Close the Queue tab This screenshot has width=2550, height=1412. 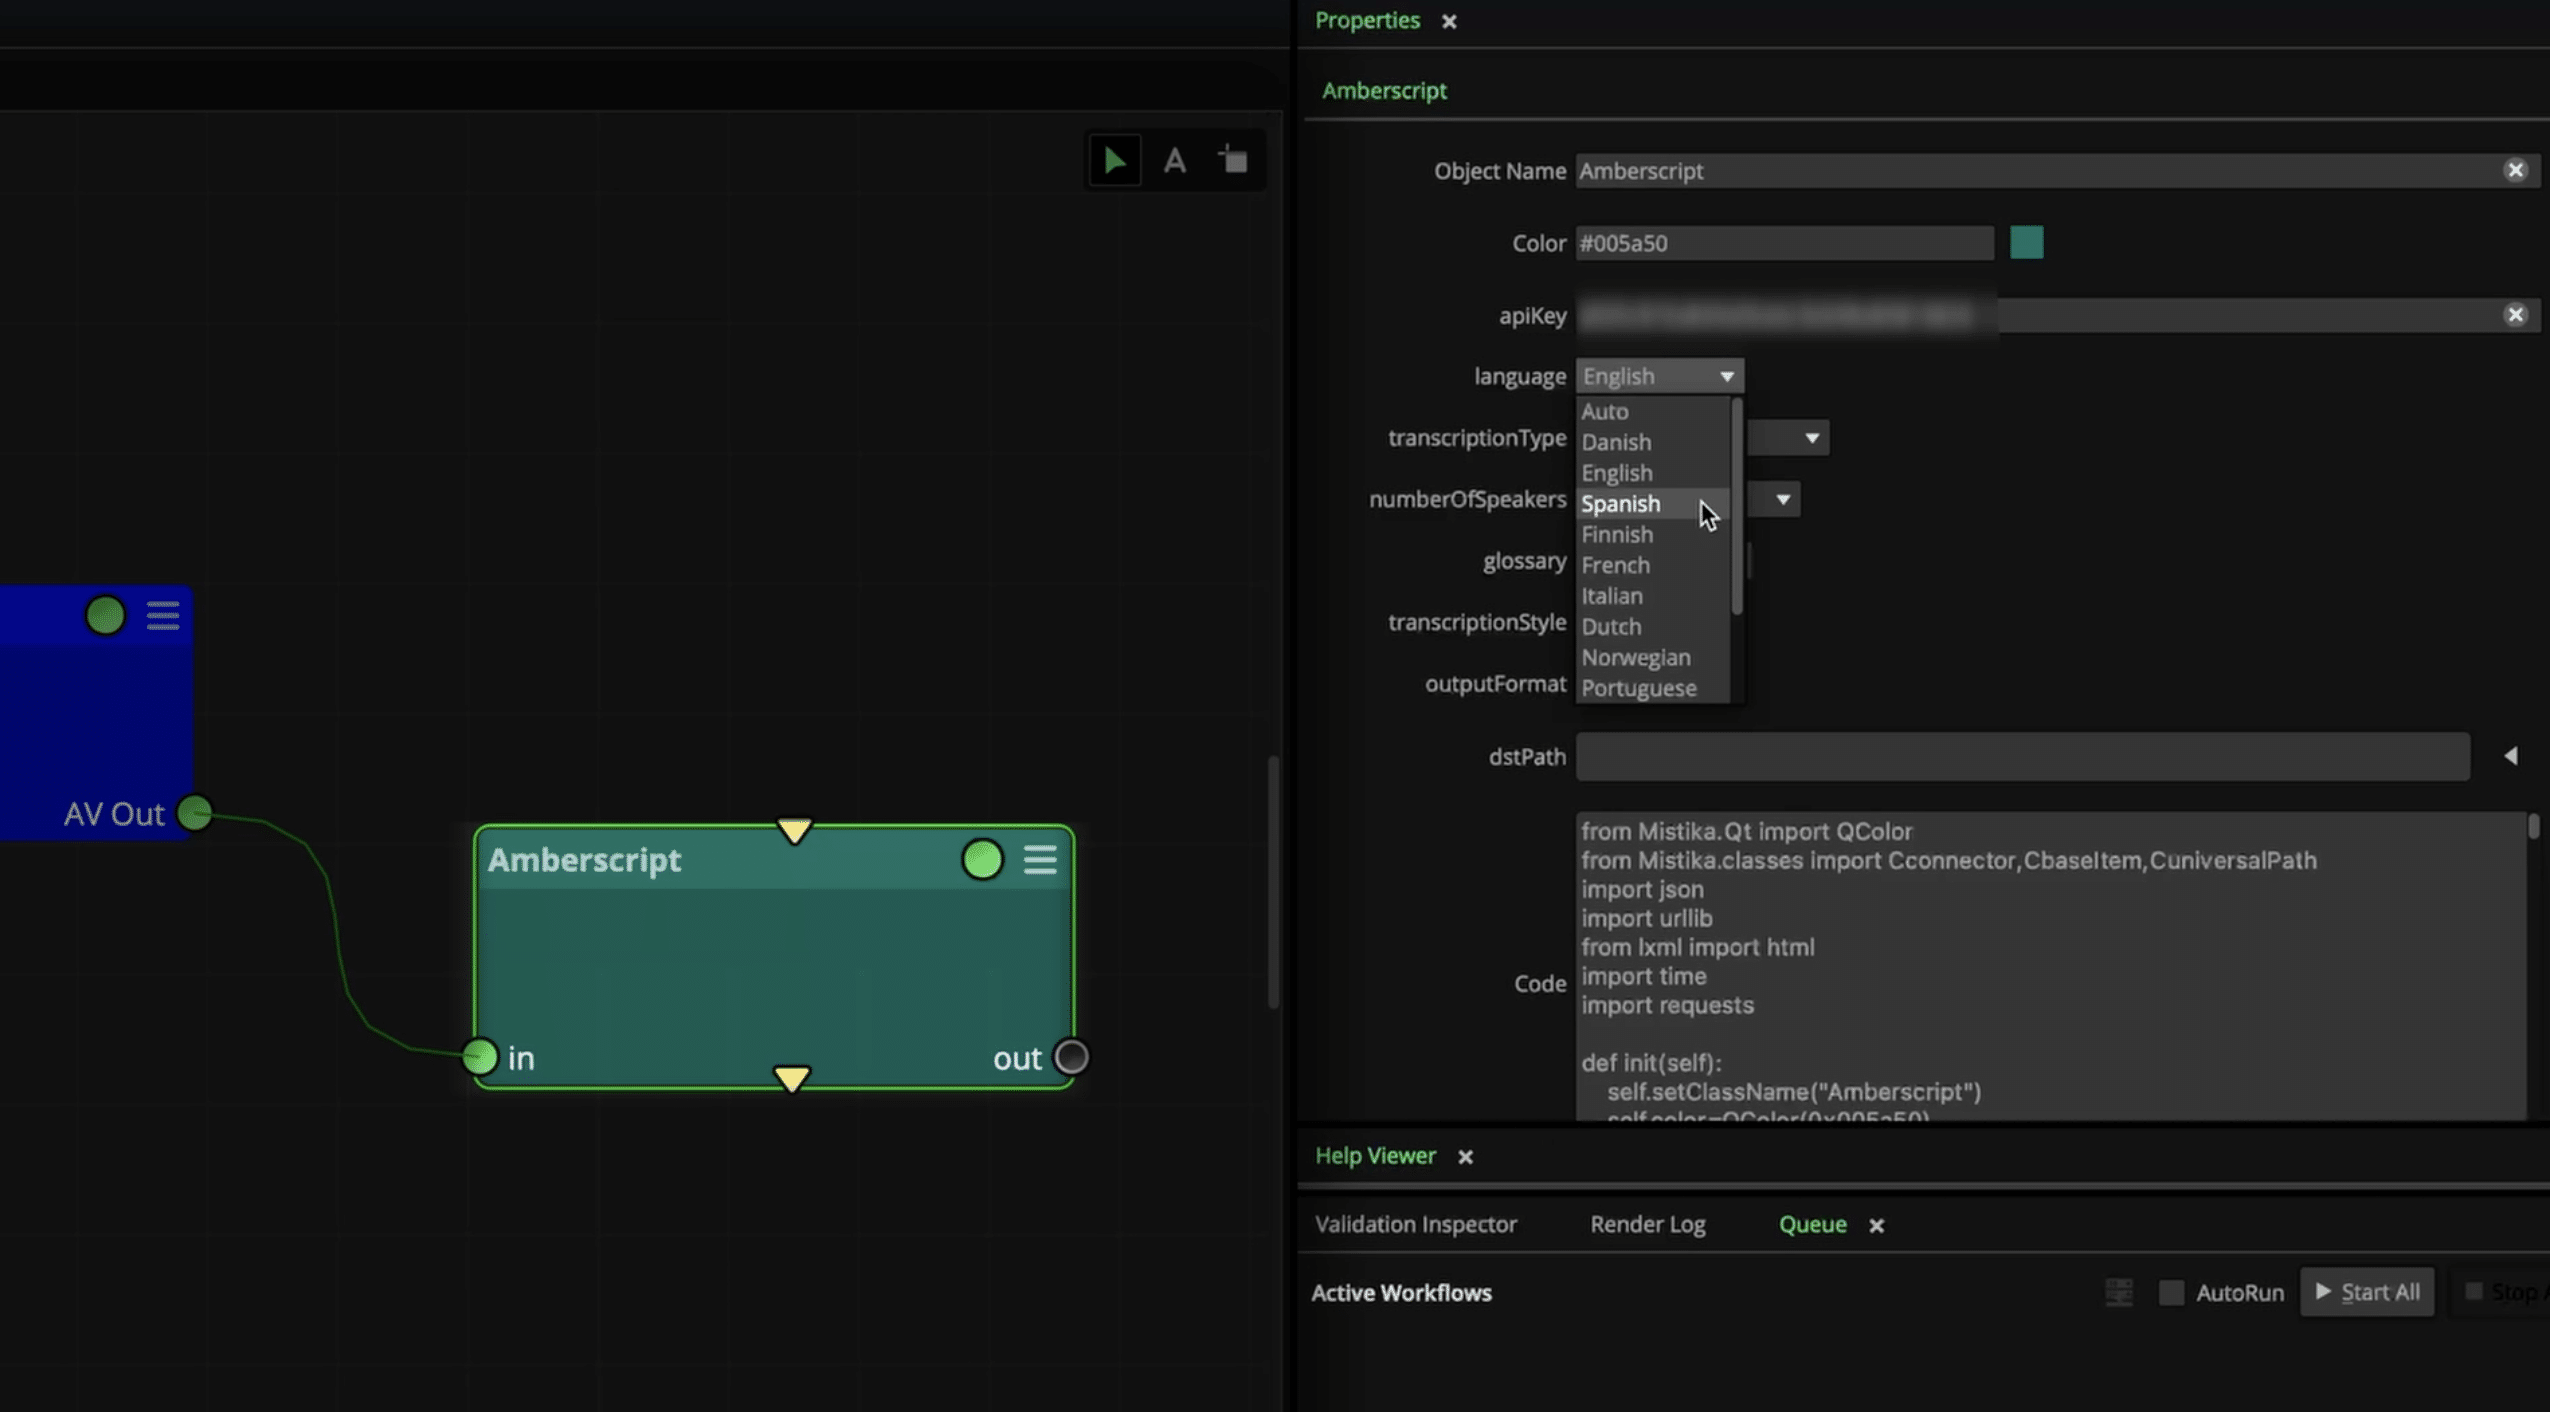point(1876,1225)
